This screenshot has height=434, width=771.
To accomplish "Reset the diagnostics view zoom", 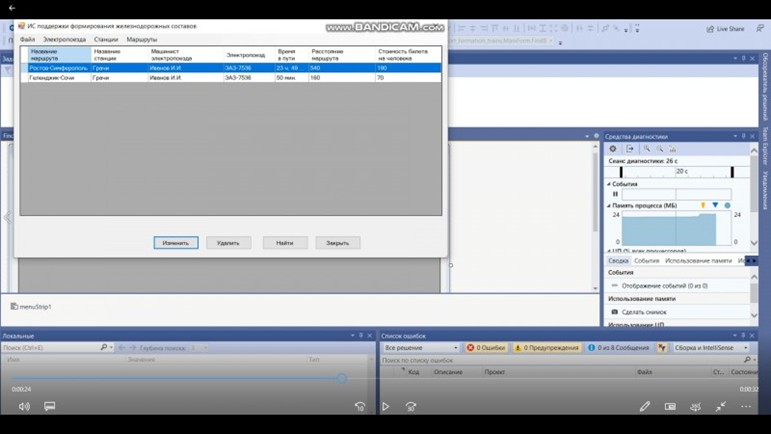I will (x=673, y=149).
